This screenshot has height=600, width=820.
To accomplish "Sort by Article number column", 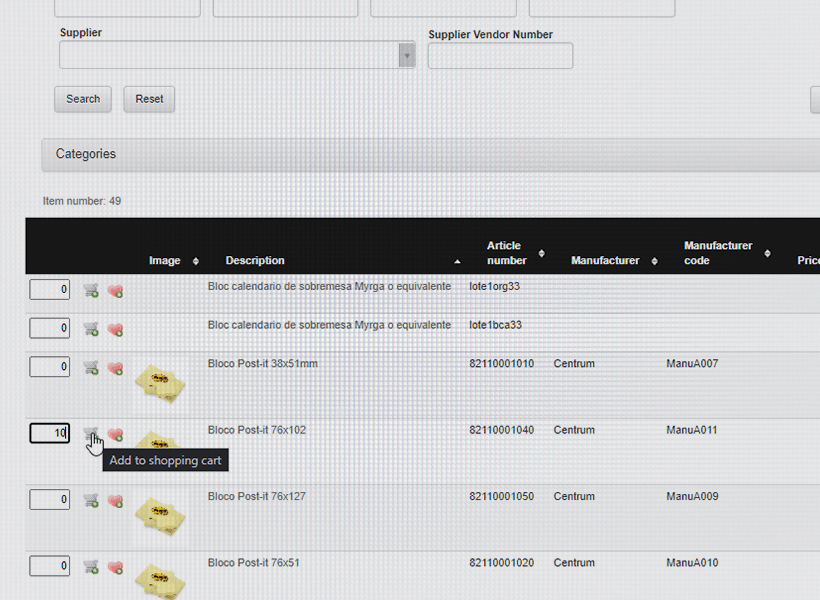I will click(507, 253).
